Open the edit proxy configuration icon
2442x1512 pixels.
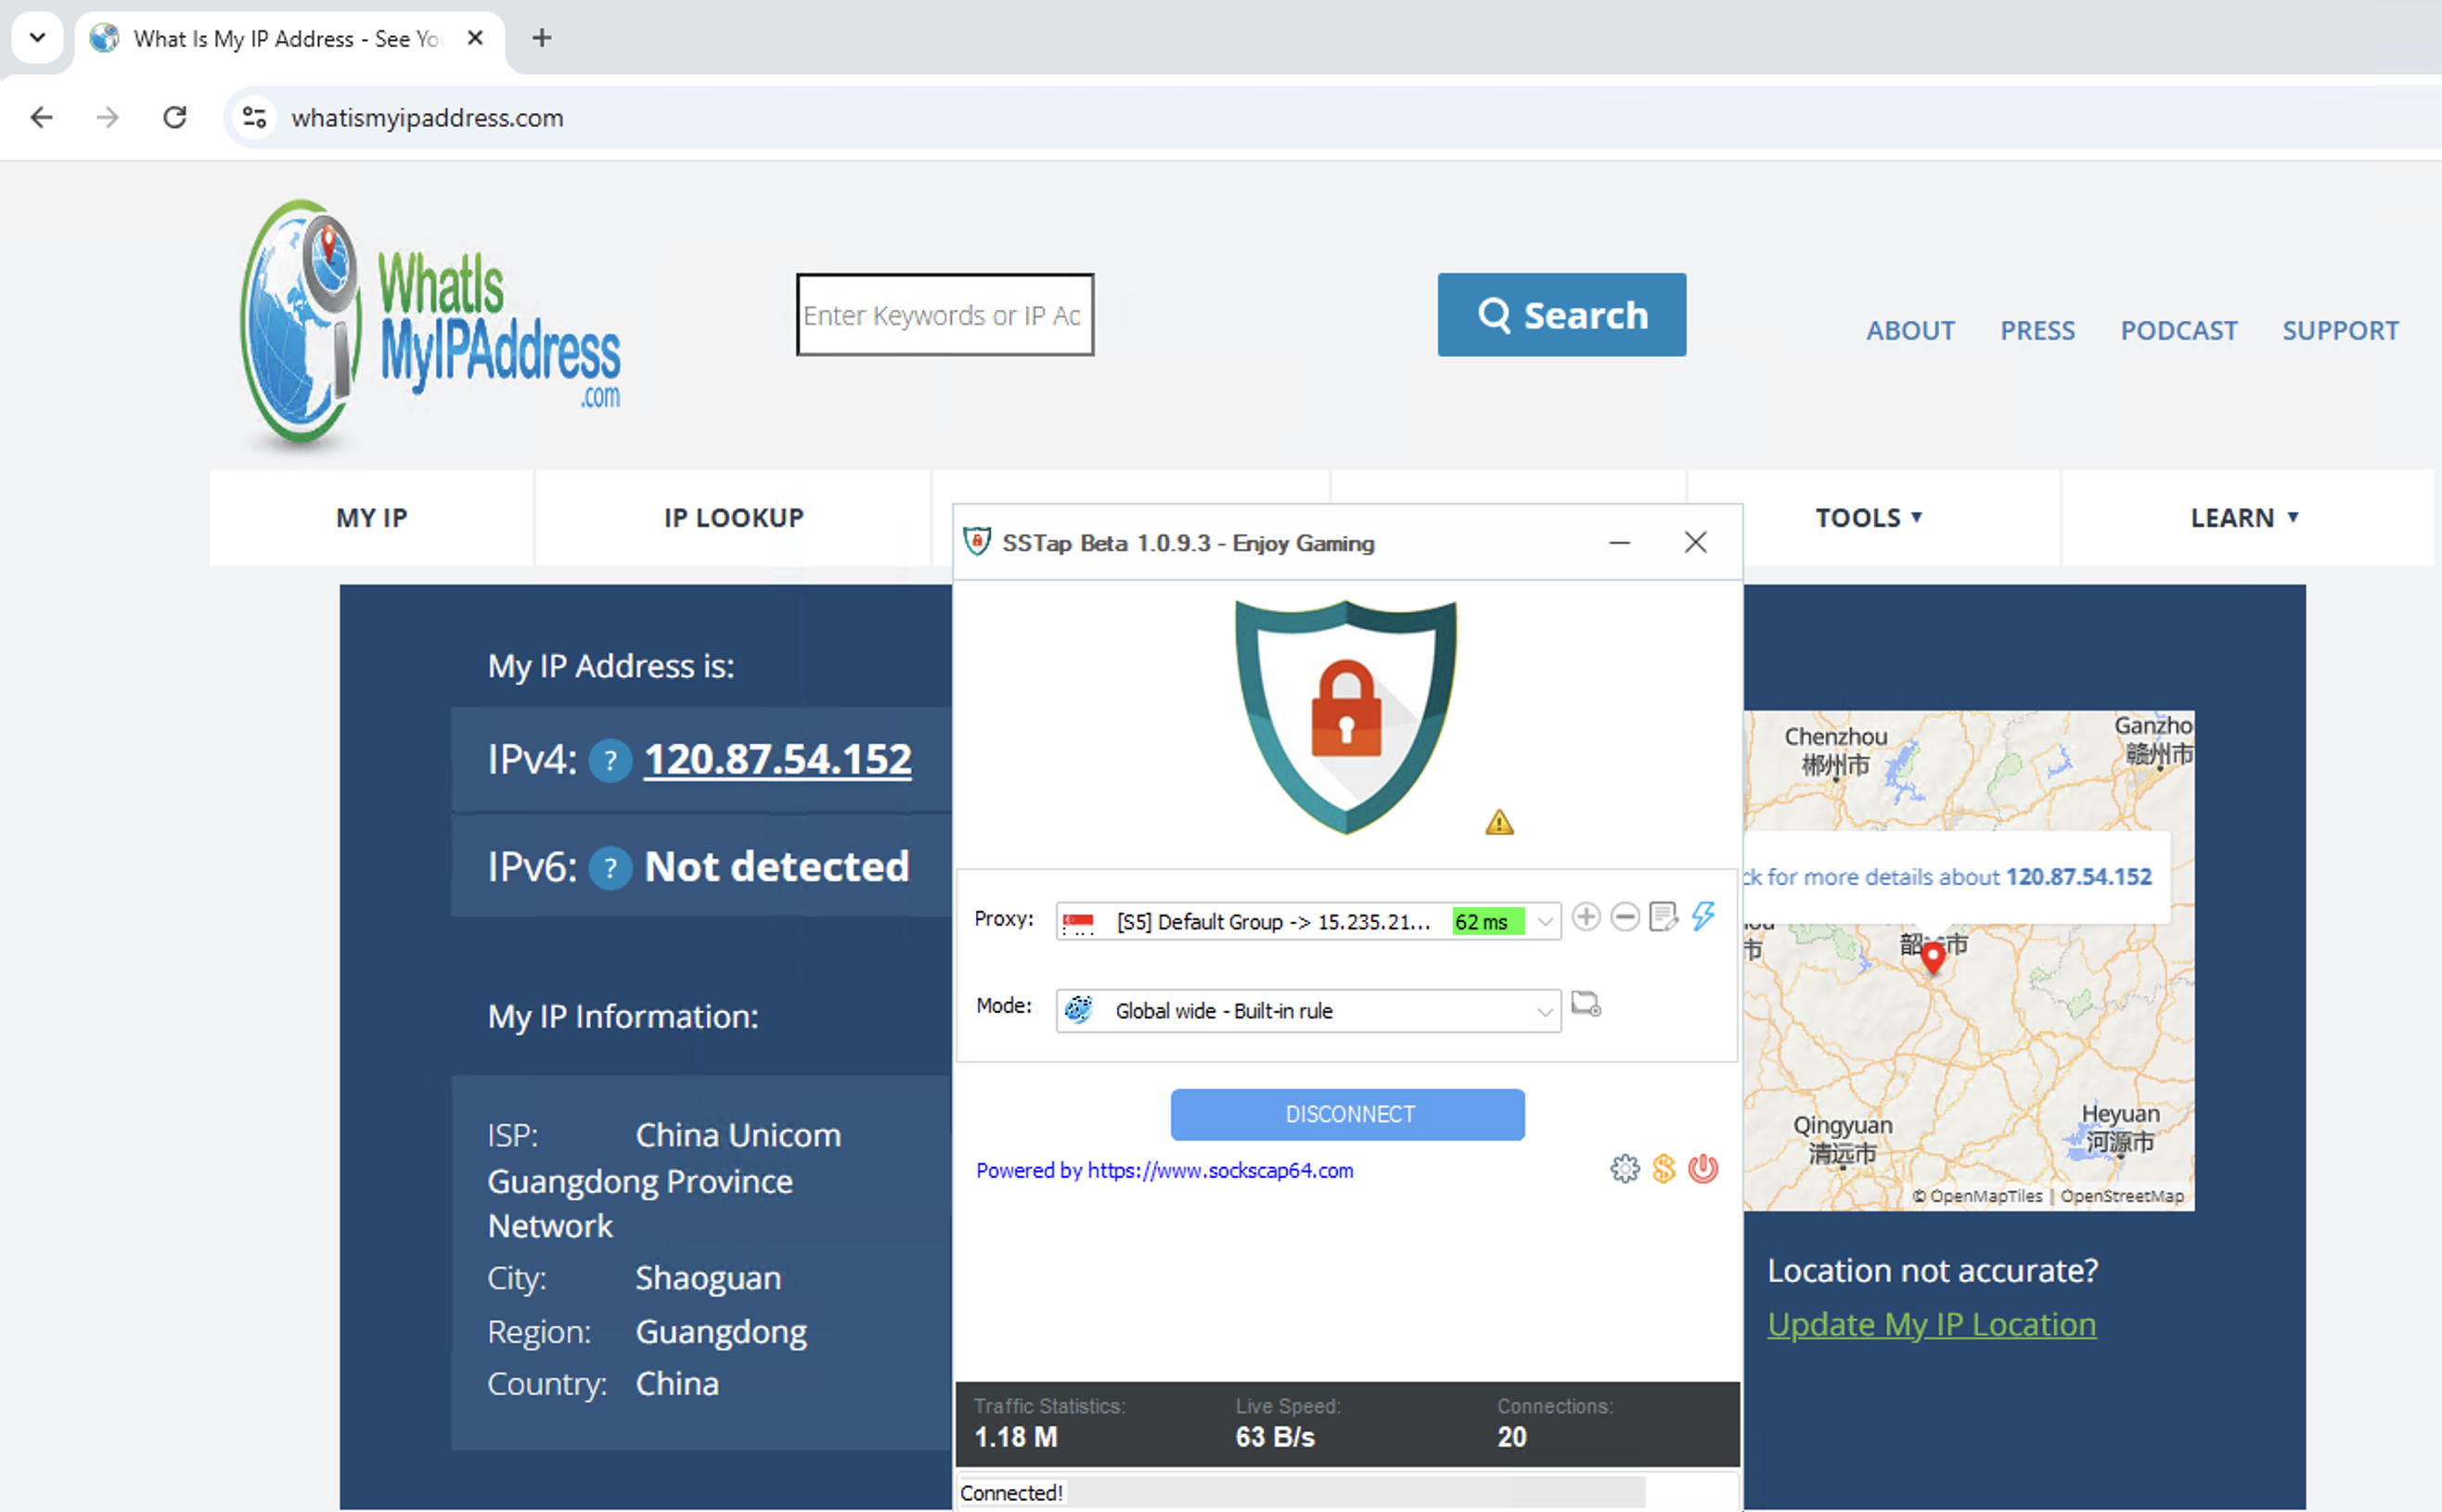1663,917
